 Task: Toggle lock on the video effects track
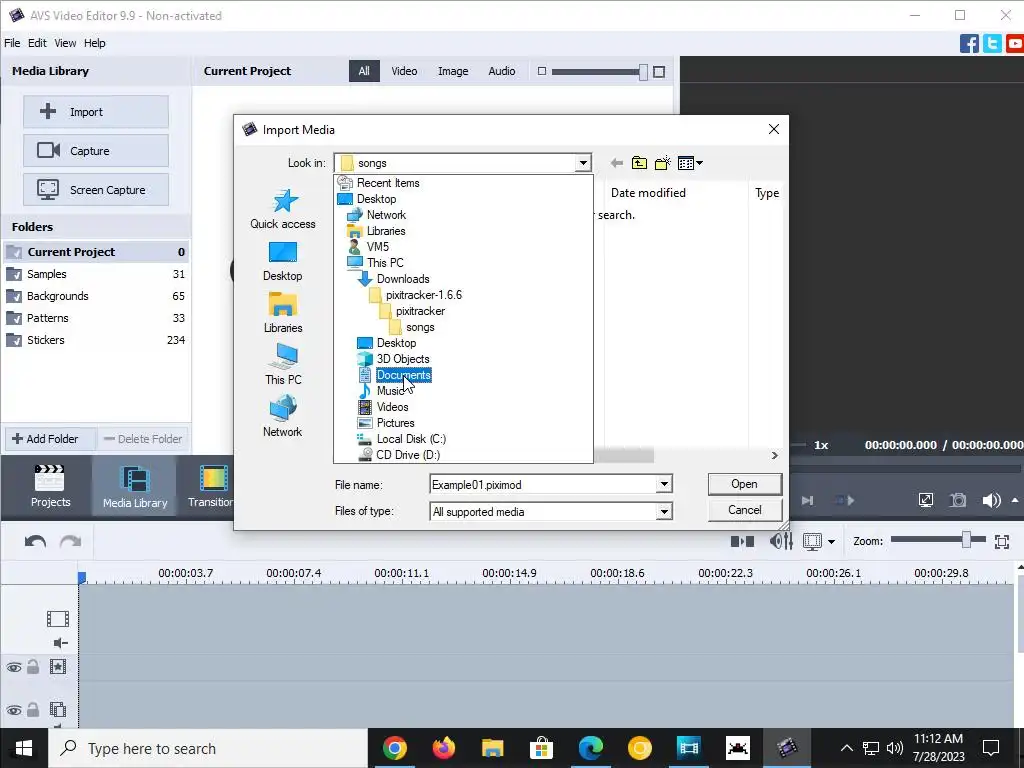(33, 667)
